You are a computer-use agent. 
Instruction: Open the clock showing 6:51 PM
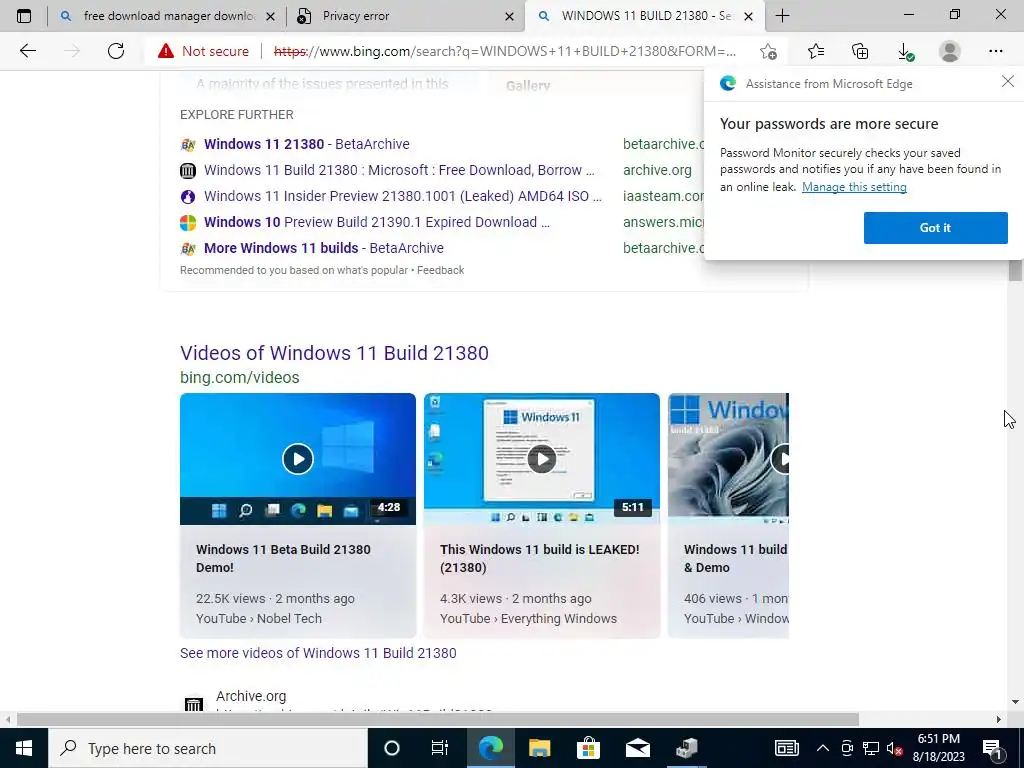(x=938, y=748)
